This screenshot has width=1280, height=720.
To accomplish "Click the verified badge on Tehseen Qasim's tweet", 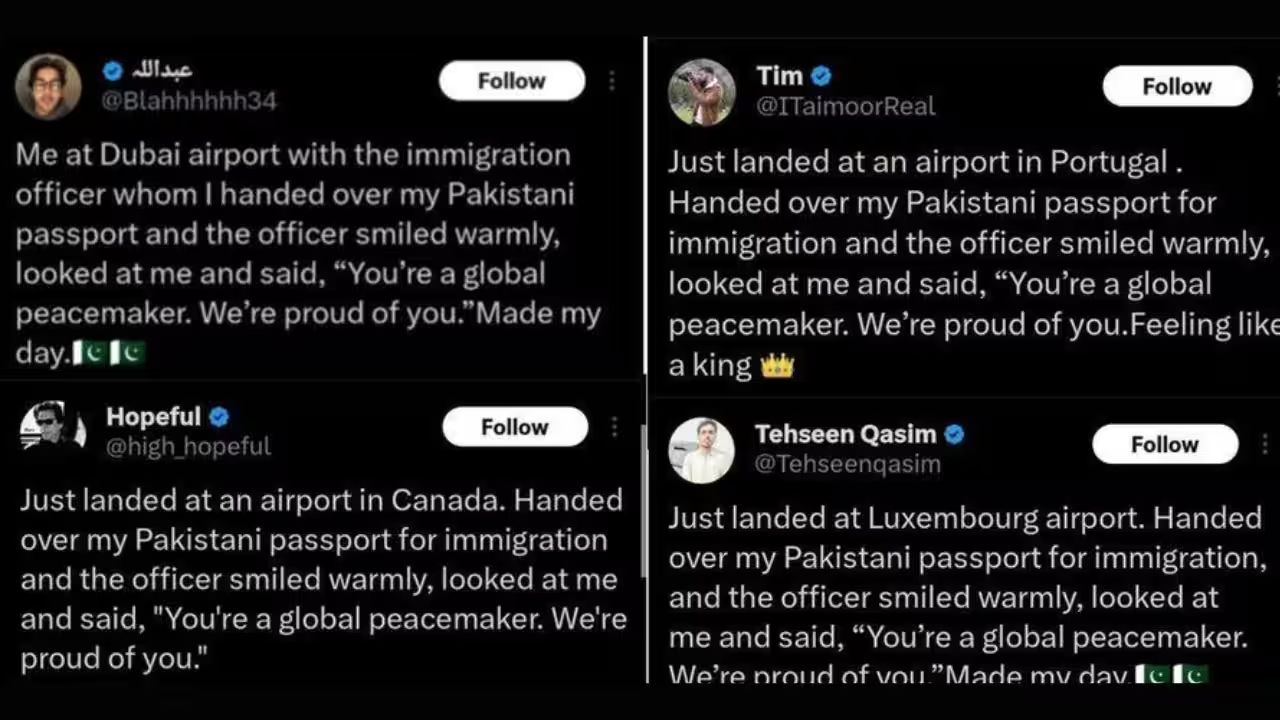I will 953,434.
